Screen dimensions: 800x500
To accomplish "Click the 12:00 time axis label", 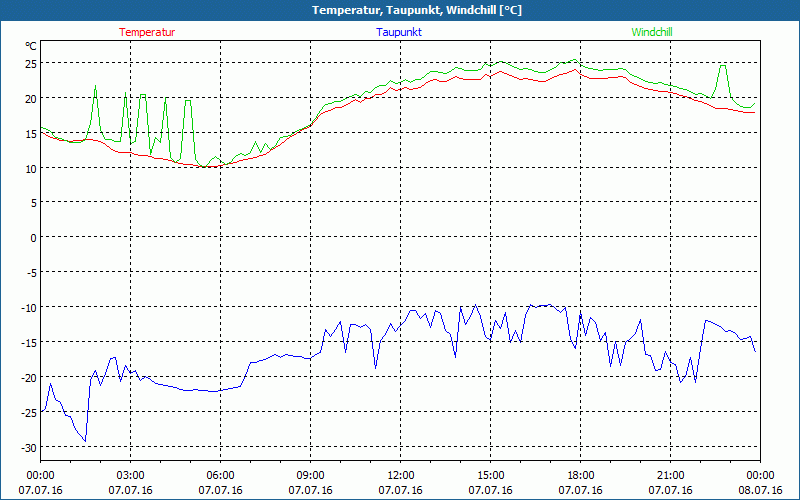I will click(401, 476).
